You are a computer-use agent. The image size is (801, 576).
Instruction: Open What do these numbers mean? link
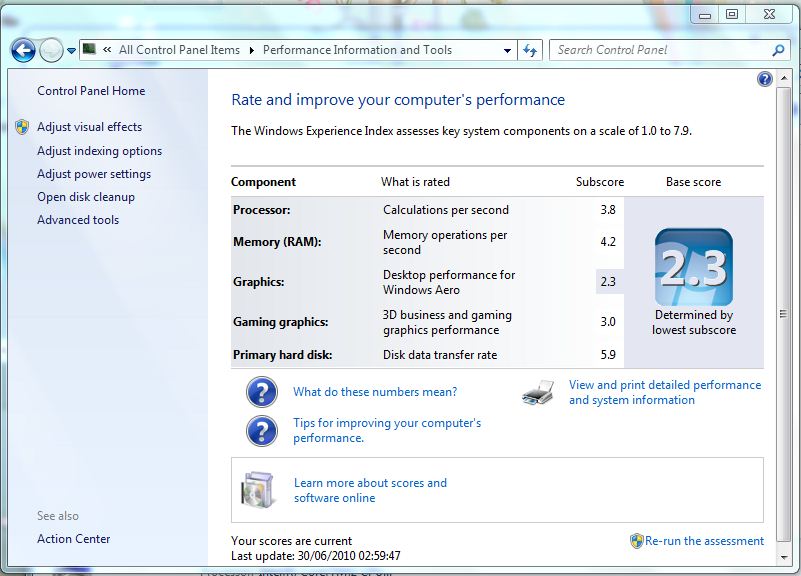click(375, 392)
